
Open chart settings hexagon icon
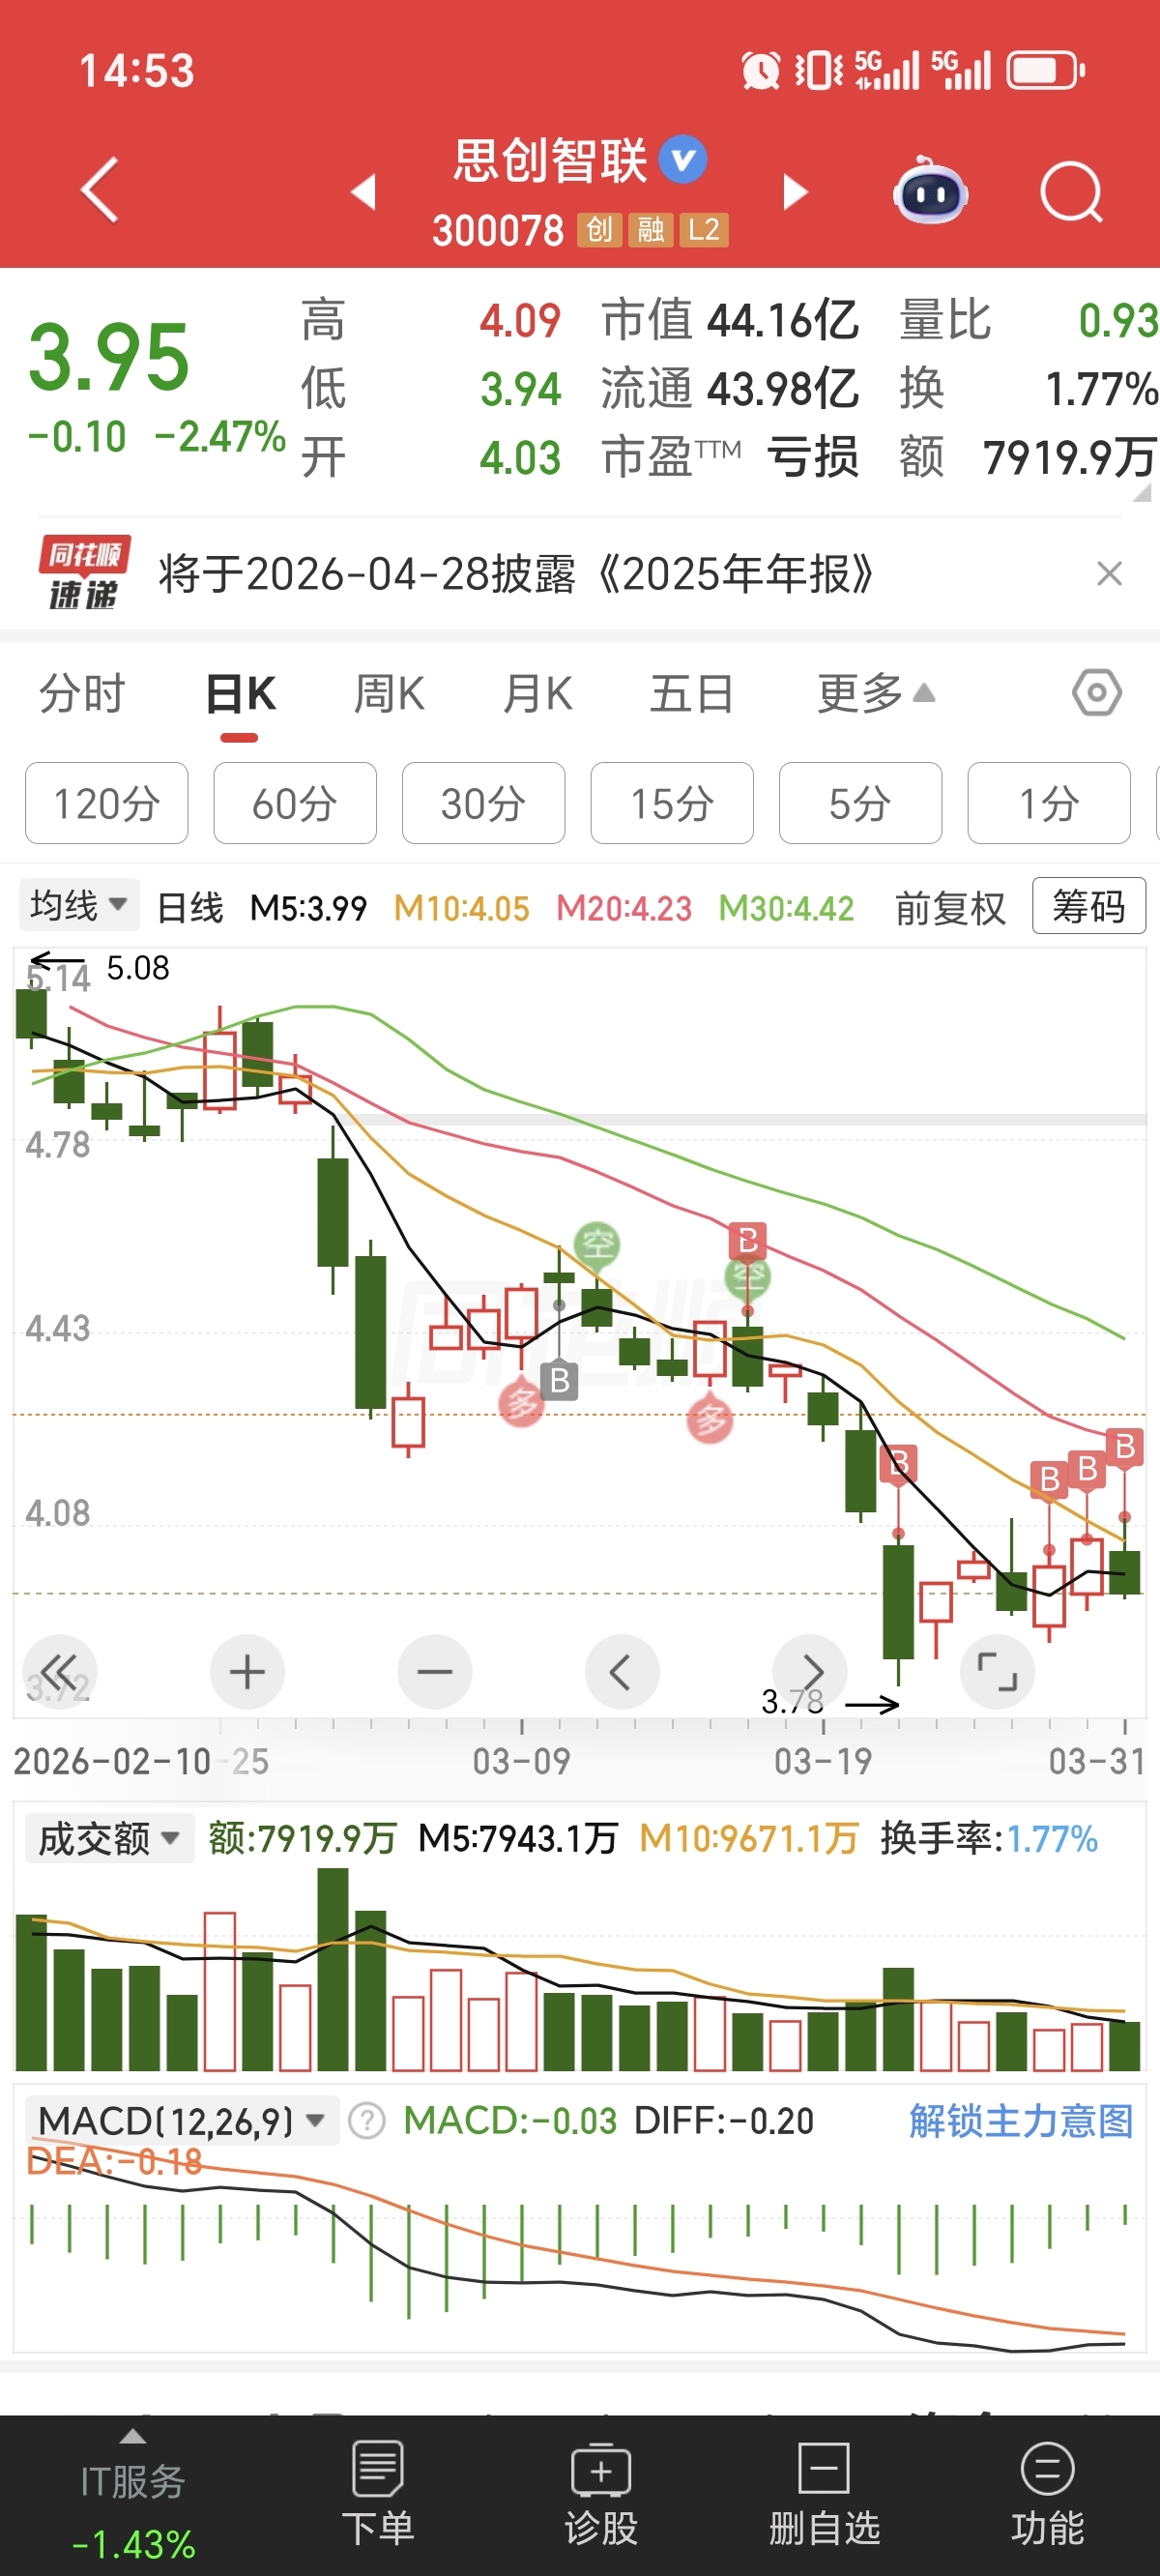coord(1097,692)
